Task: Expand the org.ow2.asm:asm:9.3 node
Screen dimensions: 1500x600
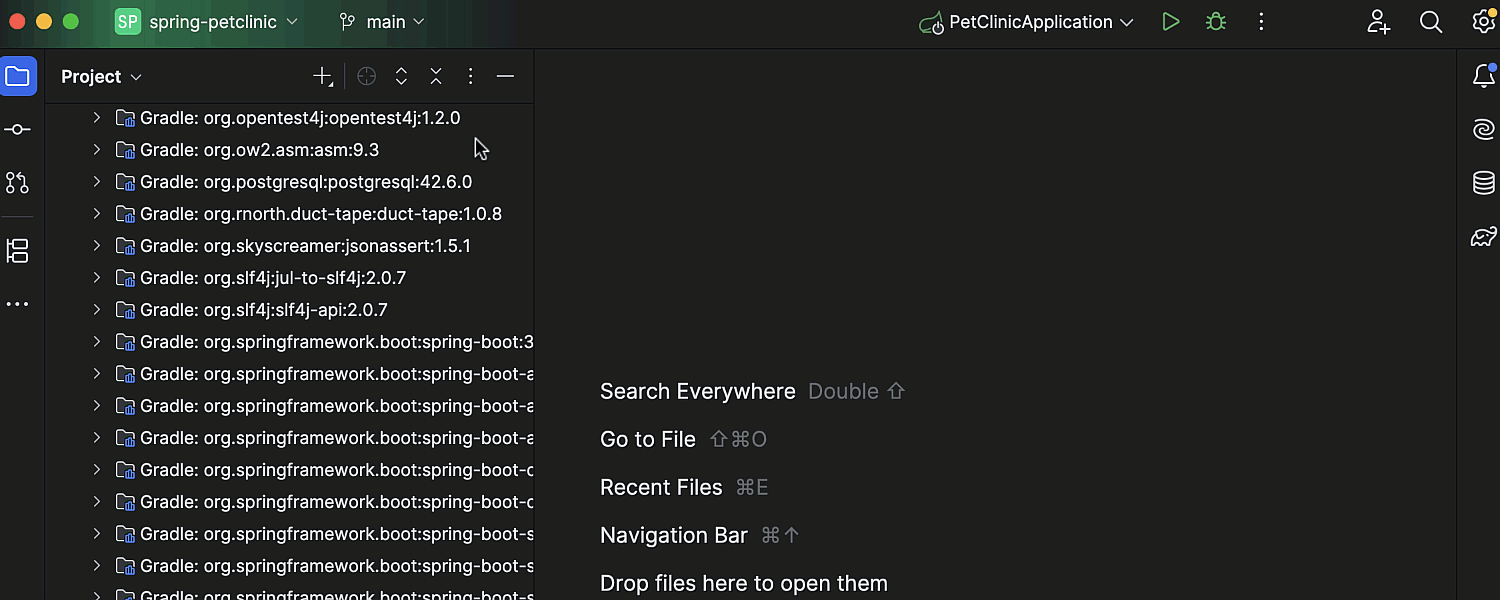Action: point(97,150)
